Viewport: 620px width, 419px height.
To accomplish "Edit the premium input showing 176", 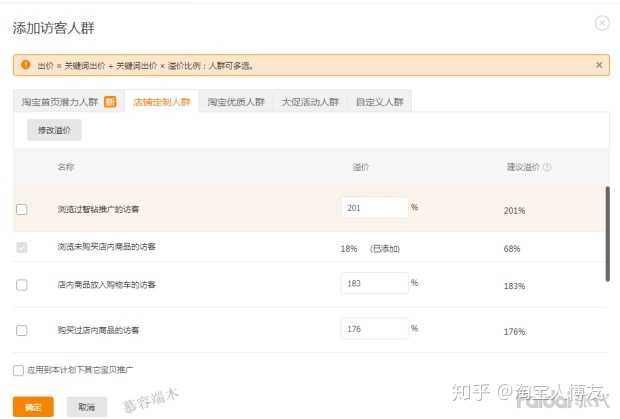I will coord(374,328).
